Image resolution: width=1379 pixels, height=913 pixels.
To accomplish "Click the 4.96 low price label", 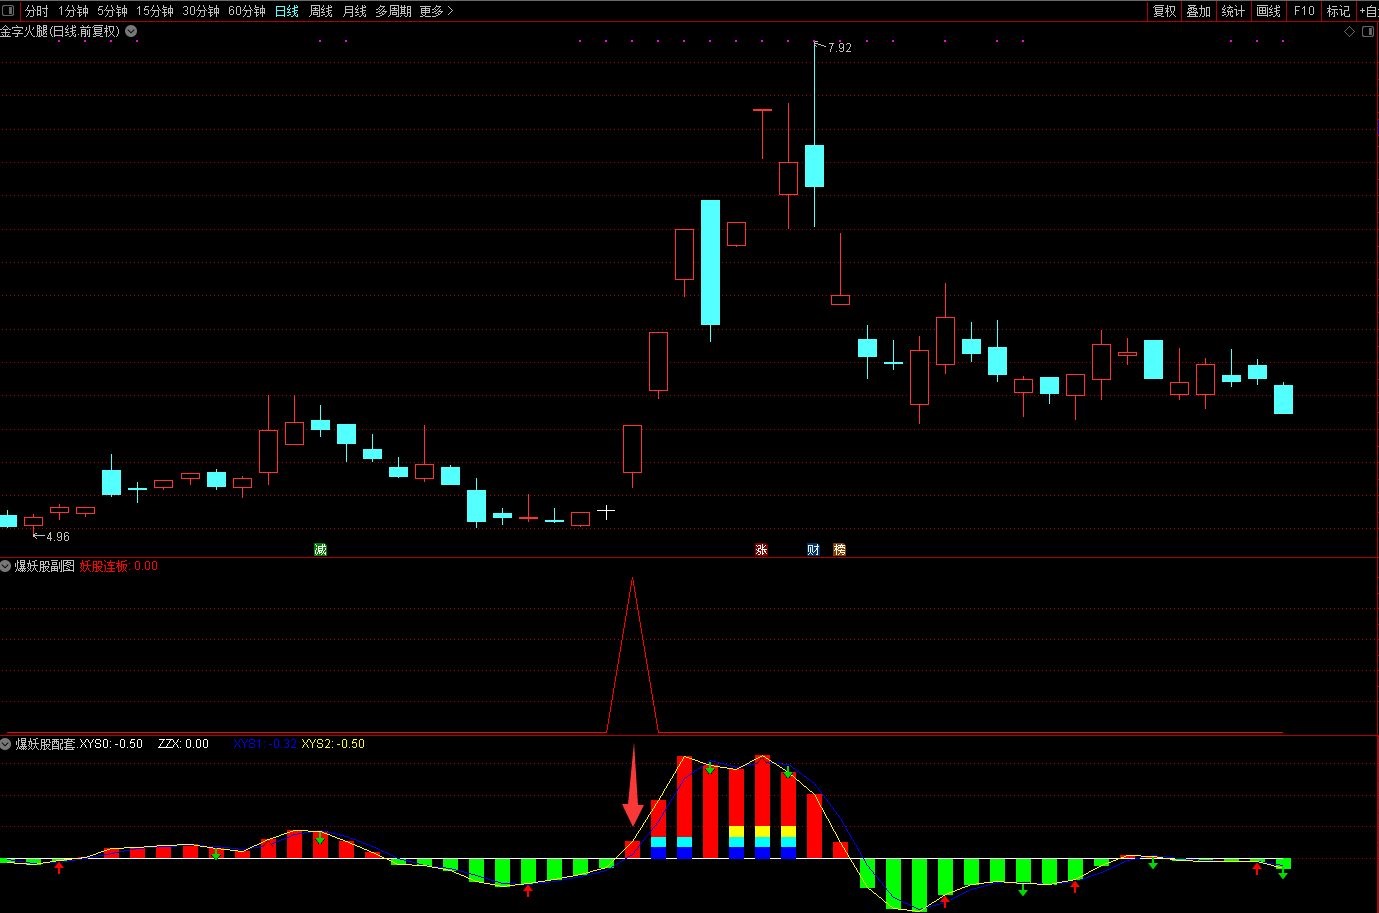I will click(x=58, y=537).
